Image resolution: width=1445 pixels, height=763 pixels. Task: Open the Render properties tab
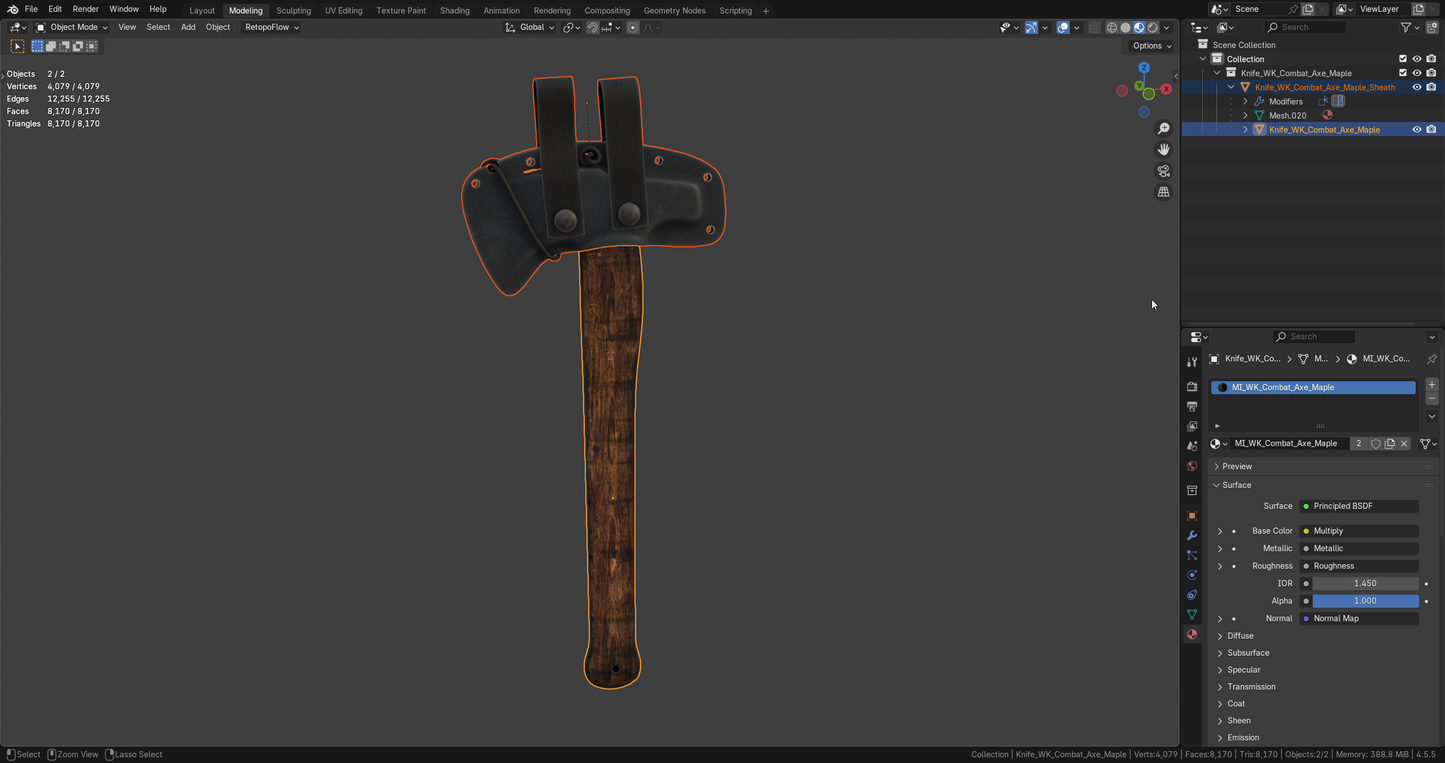pos(1192,386)
